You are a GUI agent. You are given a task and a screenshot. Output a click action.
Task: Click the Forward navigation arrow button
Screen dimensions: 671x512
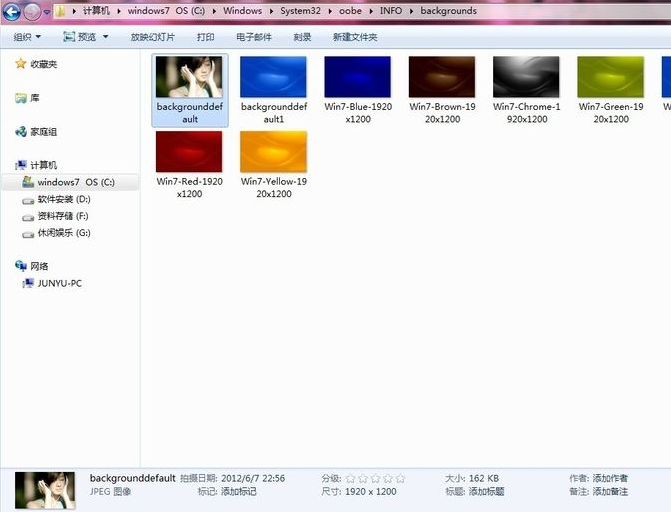32,11
